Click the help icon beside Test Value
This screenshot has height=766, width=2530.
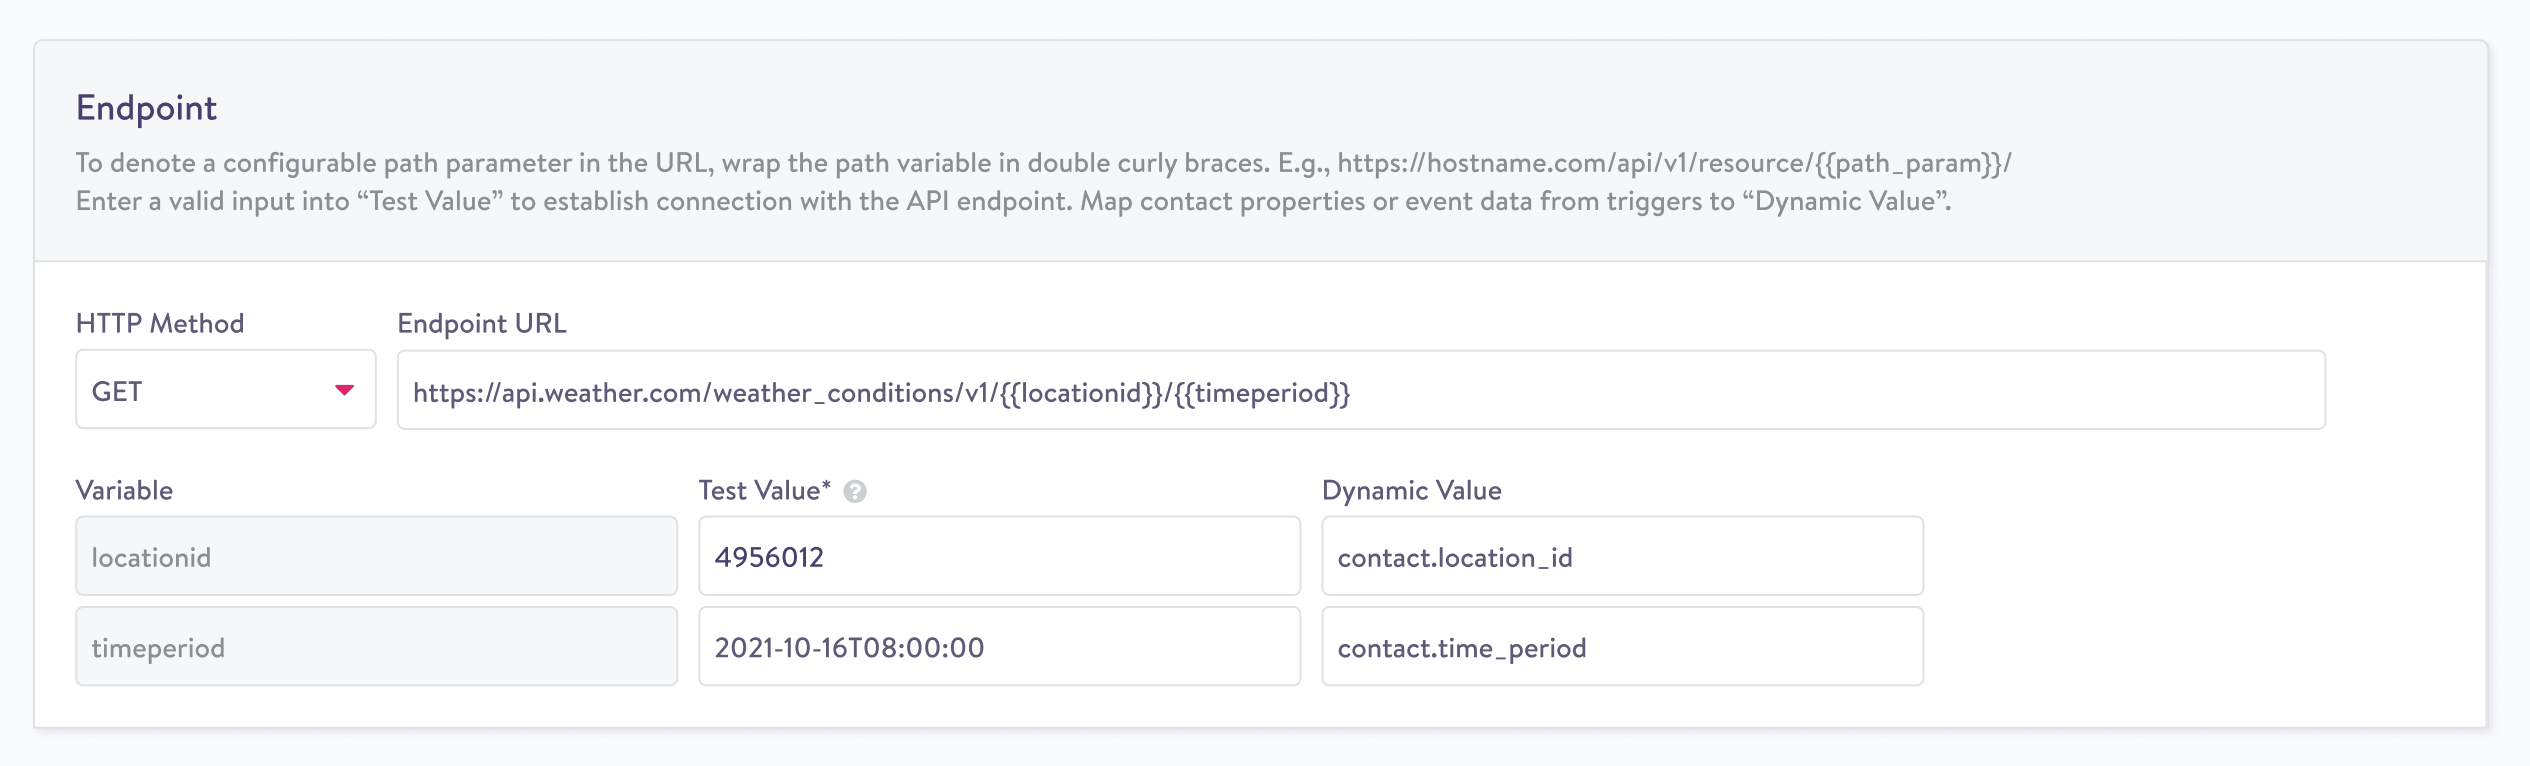(x=854, y=491)
